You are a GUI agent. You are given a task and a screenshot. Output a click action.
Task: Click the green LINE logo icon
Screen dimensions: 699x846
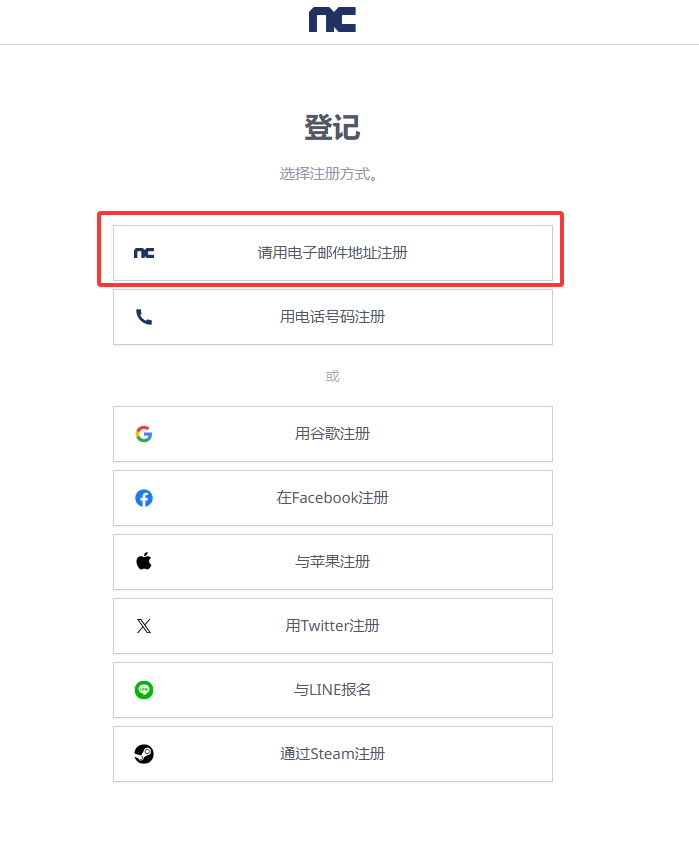[x=144, y=690]
